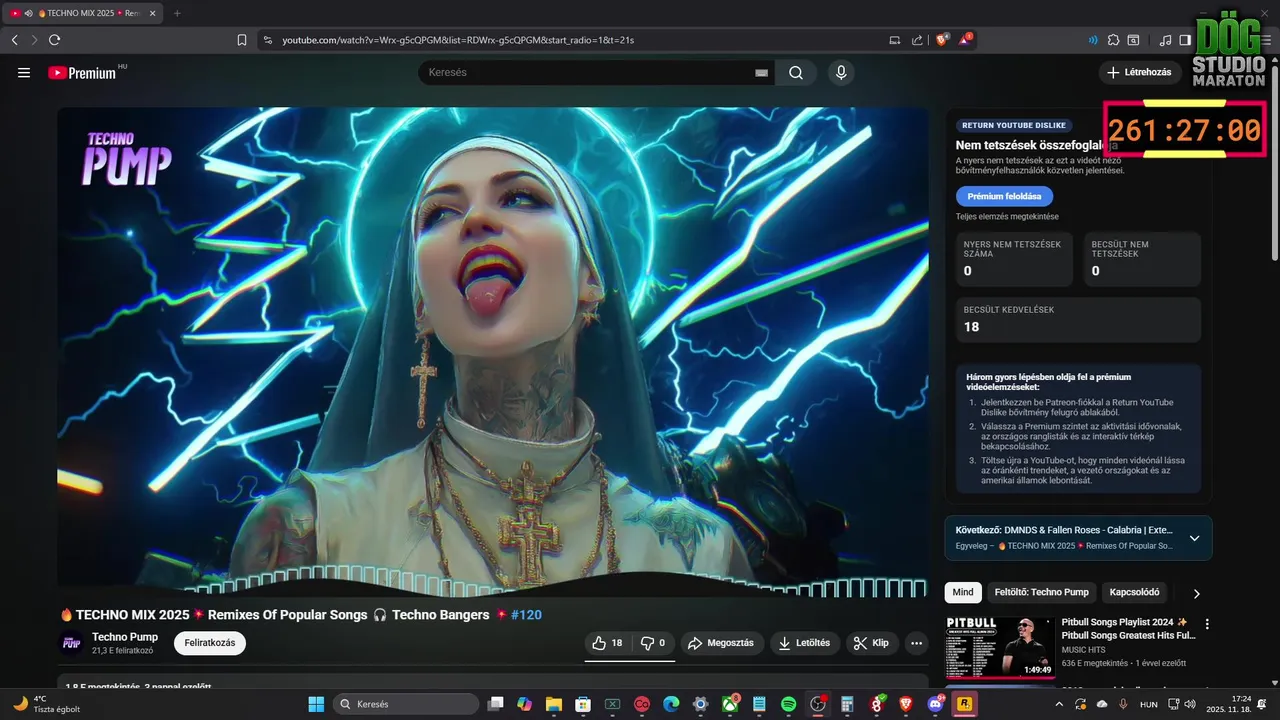
Task: Open Brave Rewards triangle icon
Action: coord(965,40)
